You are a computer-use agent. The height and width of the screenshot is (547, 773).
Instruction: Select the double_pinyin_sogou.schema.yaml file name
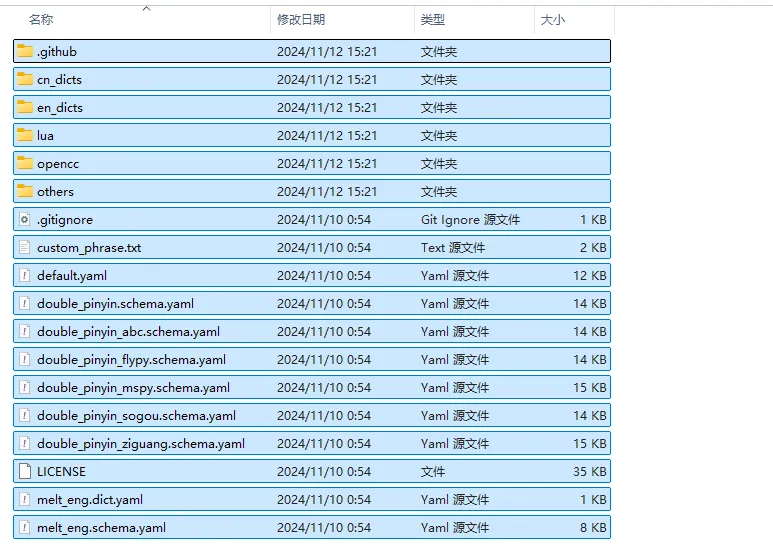point(136,416)
